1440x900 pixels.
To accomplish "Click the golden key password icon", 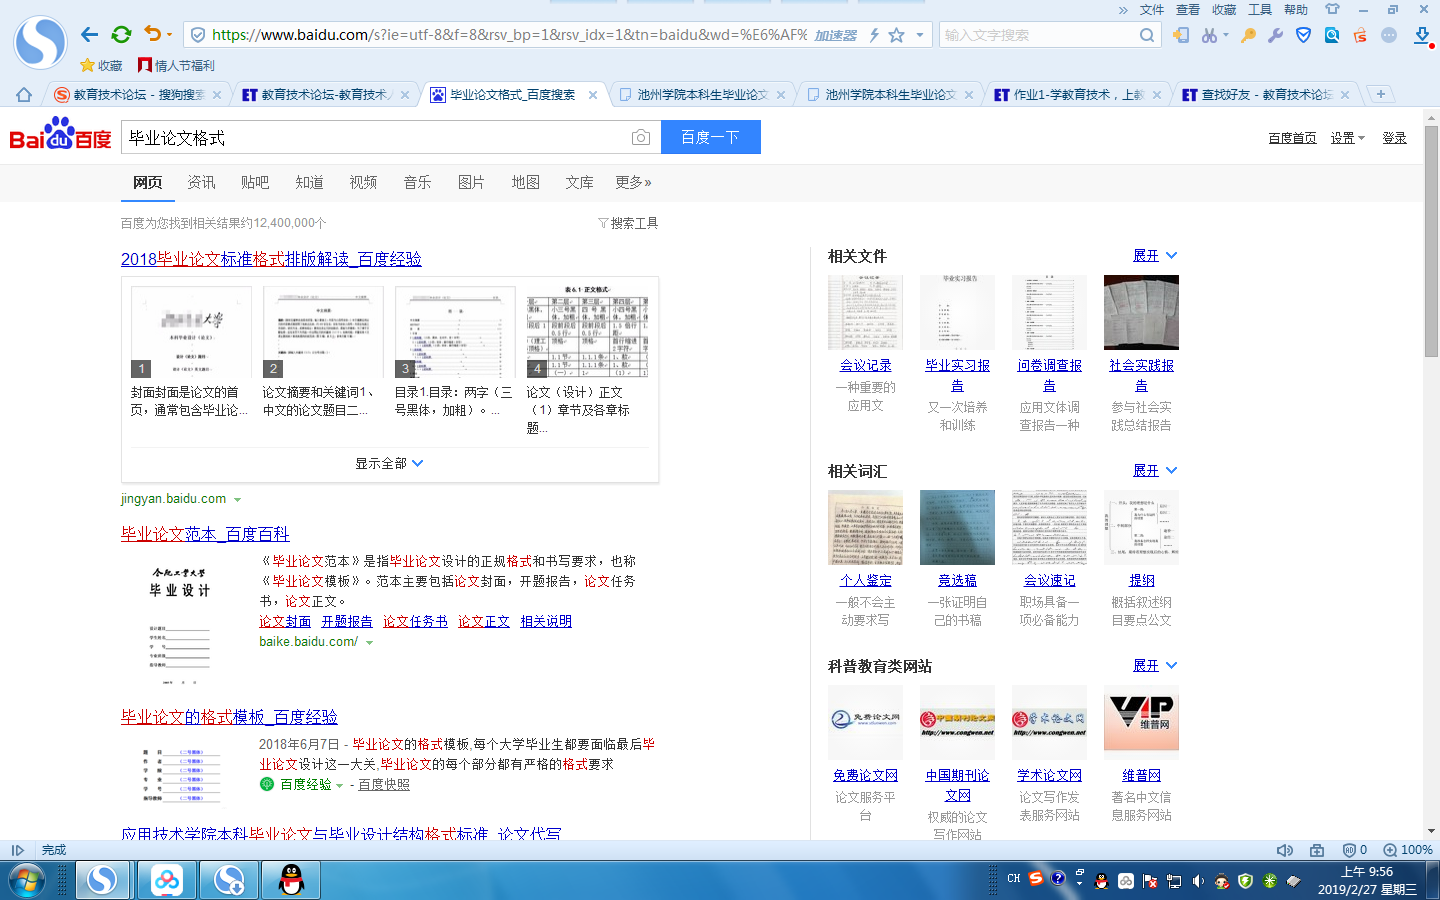I will [x=1248, y=35].
